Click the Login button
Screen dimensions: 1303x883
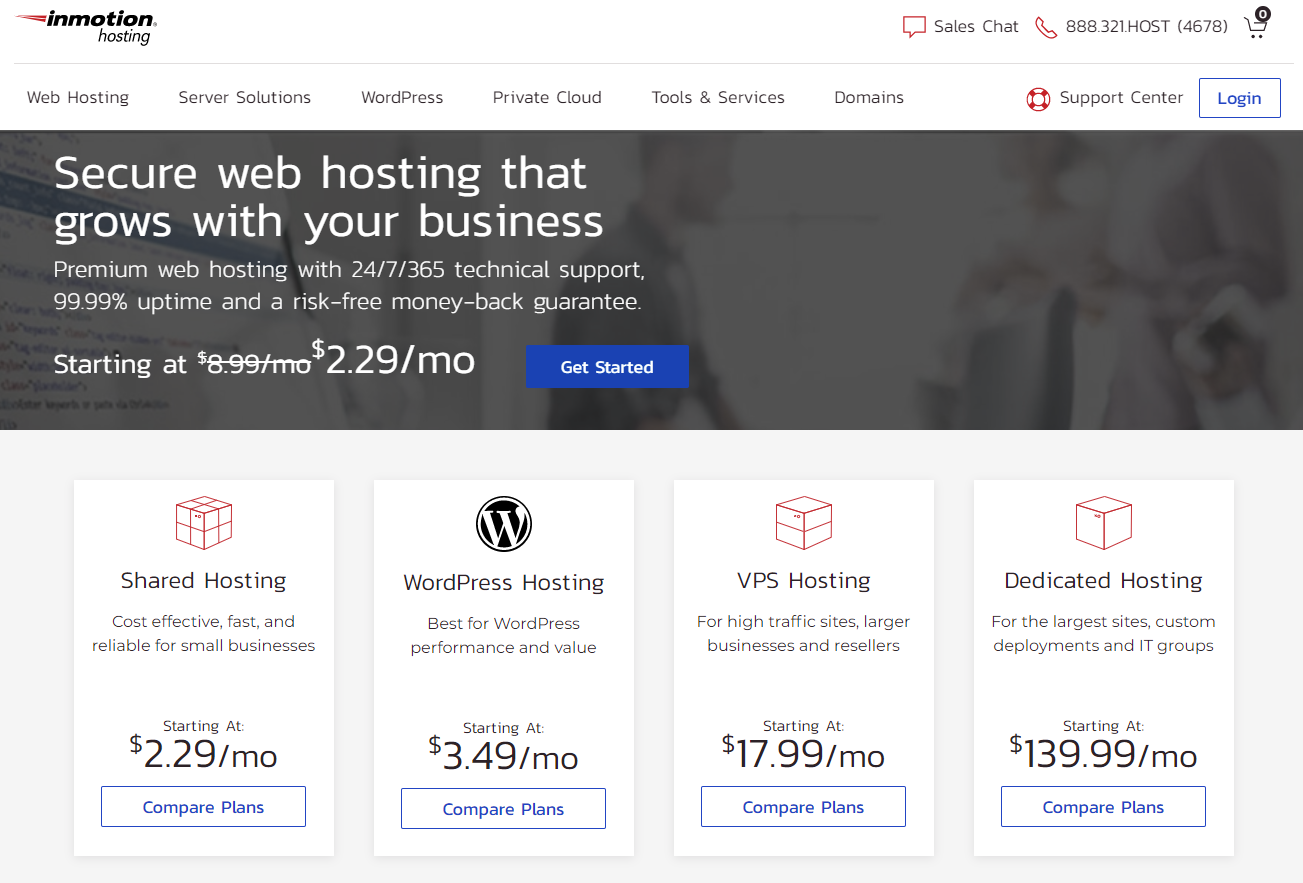click(1240, 98)
